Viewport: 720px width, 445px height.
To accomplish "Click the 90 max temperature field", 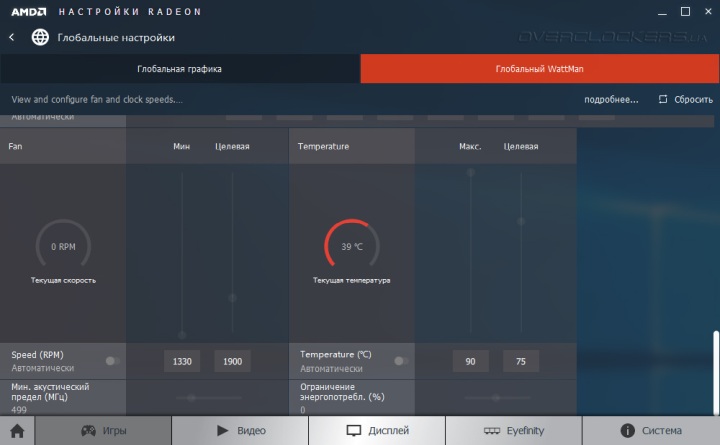I will click(x=470, y=361).
